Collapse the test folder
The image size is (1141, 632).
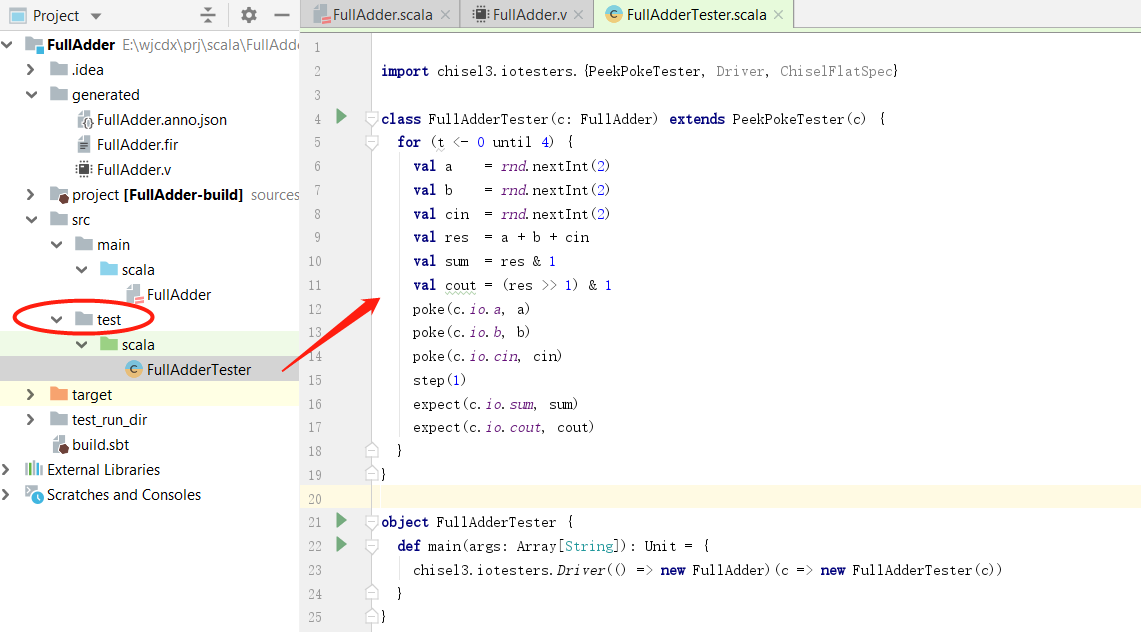57,319
